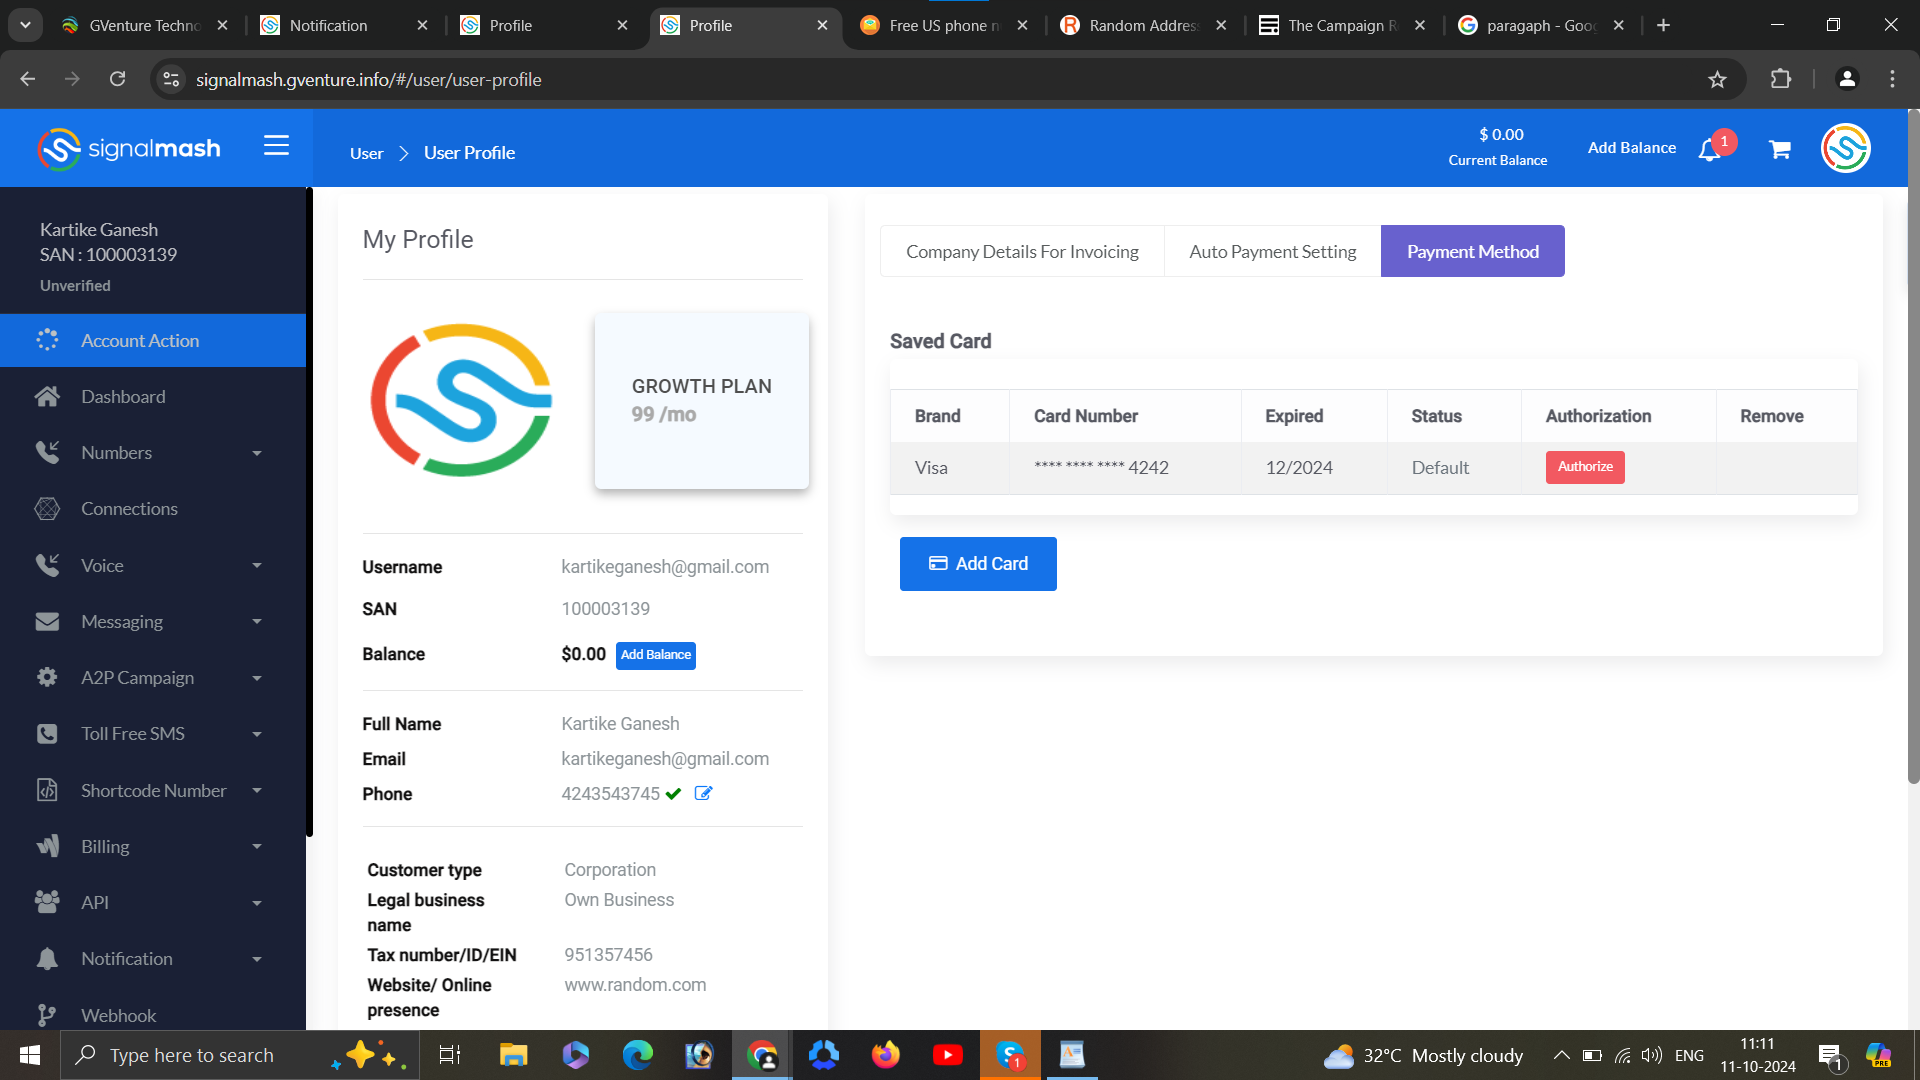Open the user avatar in header
Image resolution: width=1920 pixels, height=1080 pixels.
pos(1845,148)
